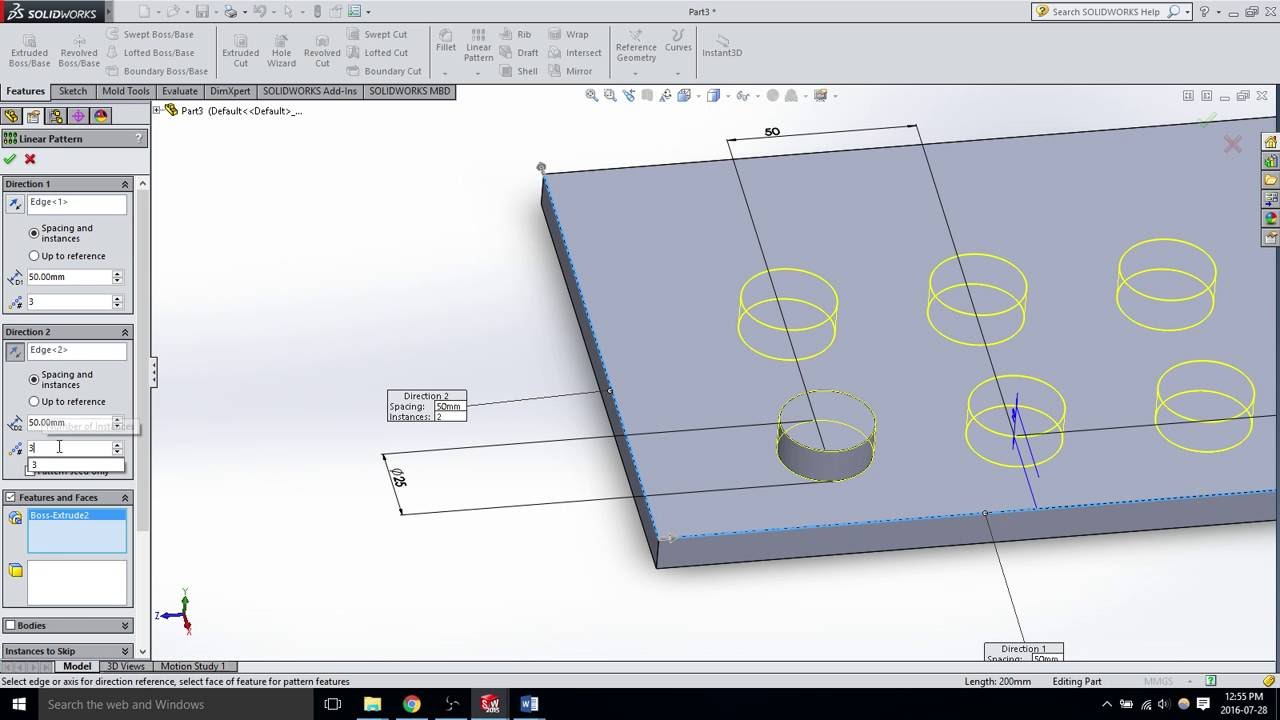Select Direction 1 Spacing and instances radio
The width and height of the screenshot is (1280, 720).
pyautogui.click(x=34, y=233)
